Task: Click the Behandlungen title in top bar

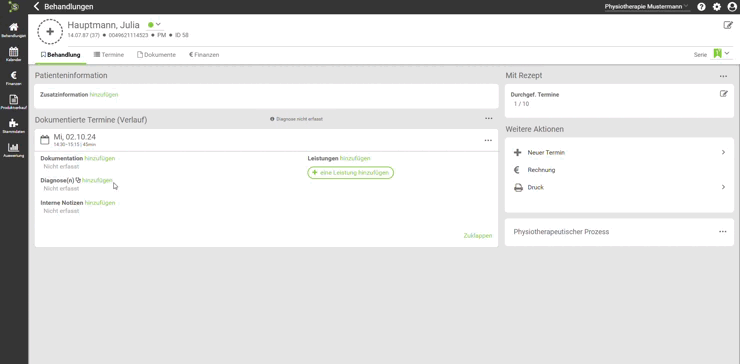Action: coord(69,7)
